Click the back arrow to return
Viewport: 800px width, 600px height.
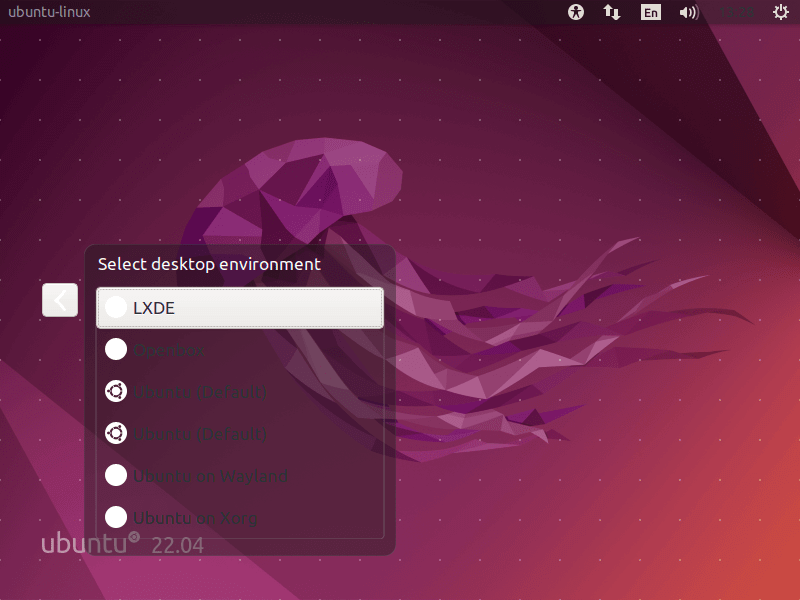point(59,300)
